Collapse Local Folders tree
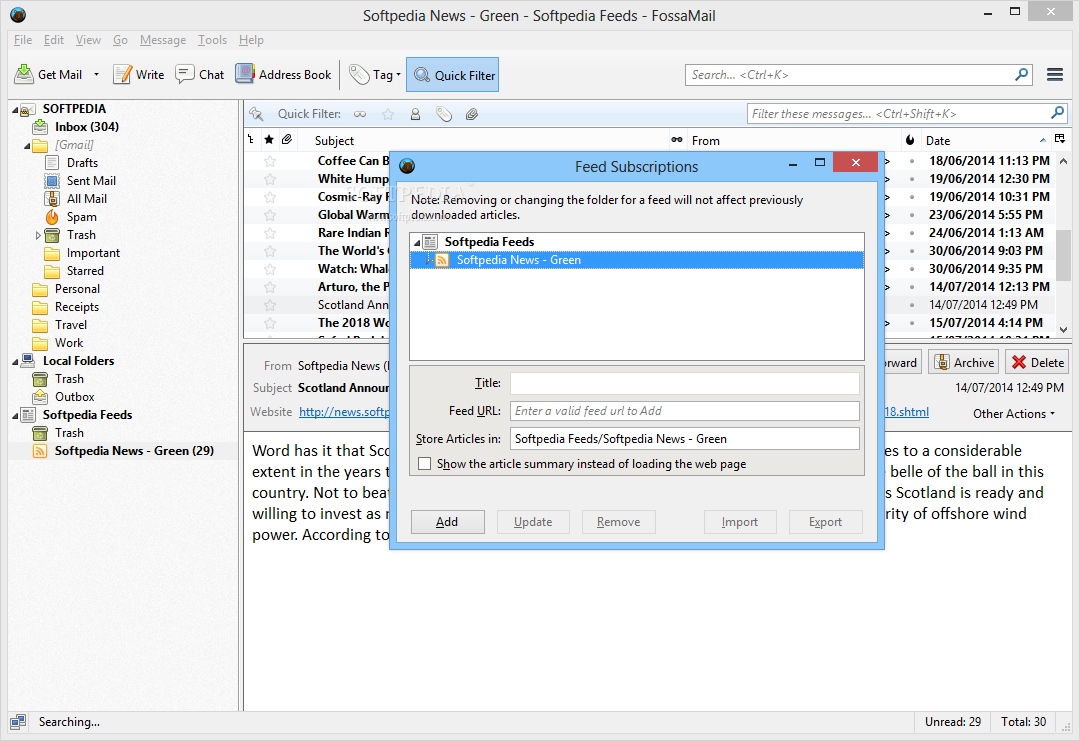The width and height of the screenshot is (1080, 741). pyautogui.click(x=15, y=362)
